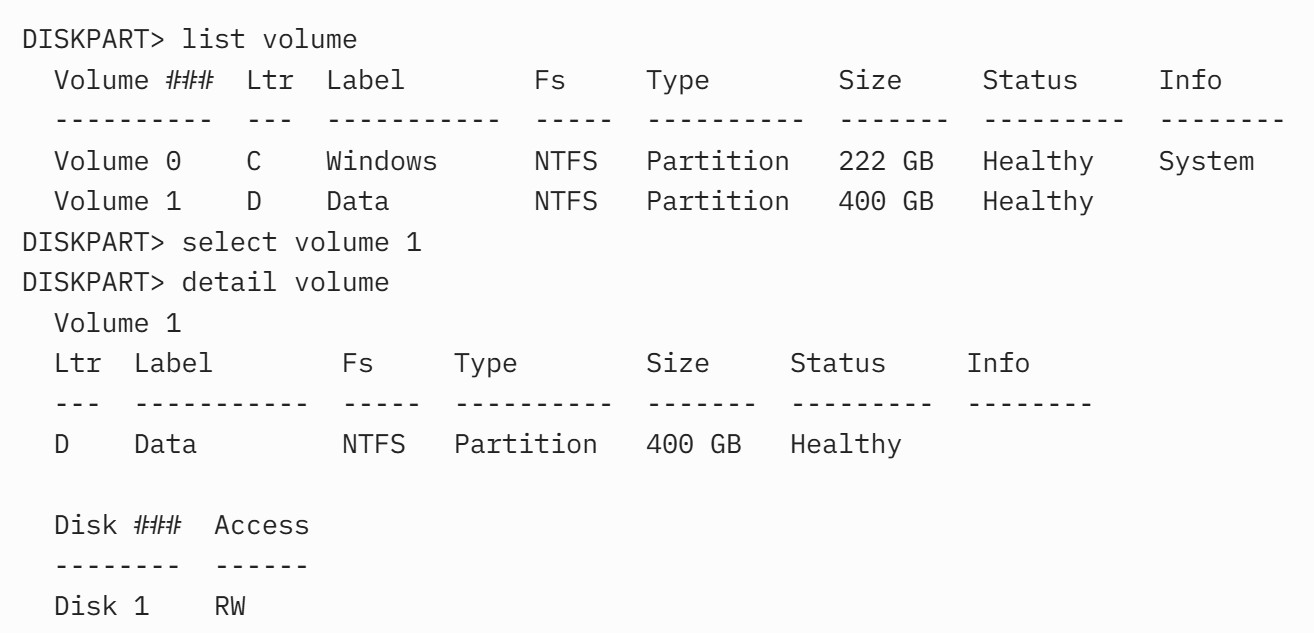Click the 'Info' column header in top table
The height and width of the screenshot is (633, 1314).
pos(1190,80)
